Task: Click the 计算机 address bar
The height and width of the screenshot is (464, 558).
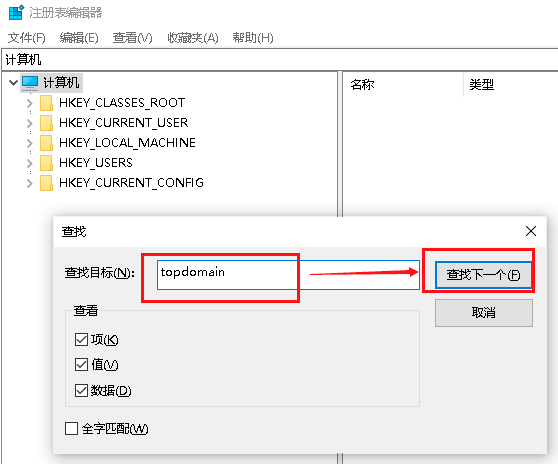Action: click(280, 59)
